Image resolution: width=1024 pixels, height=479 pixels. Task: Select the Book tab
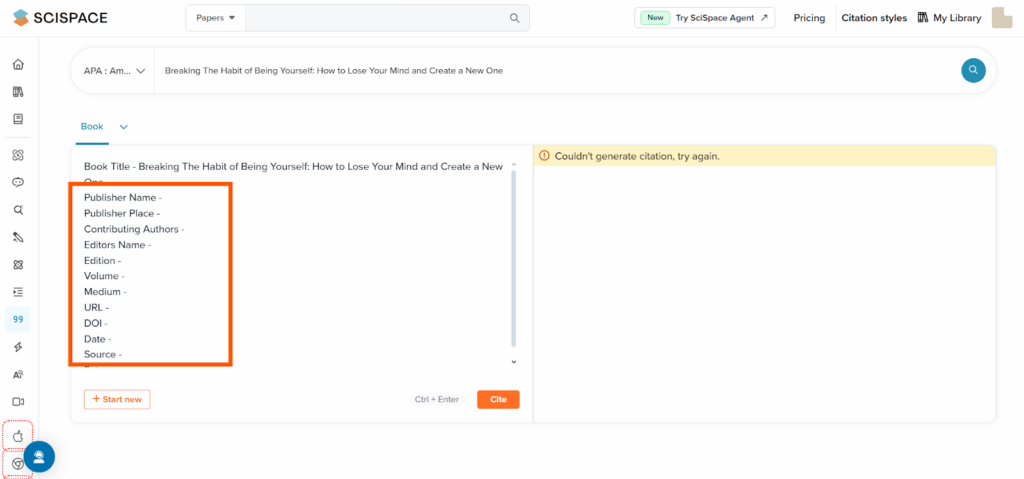pos(92,126)
